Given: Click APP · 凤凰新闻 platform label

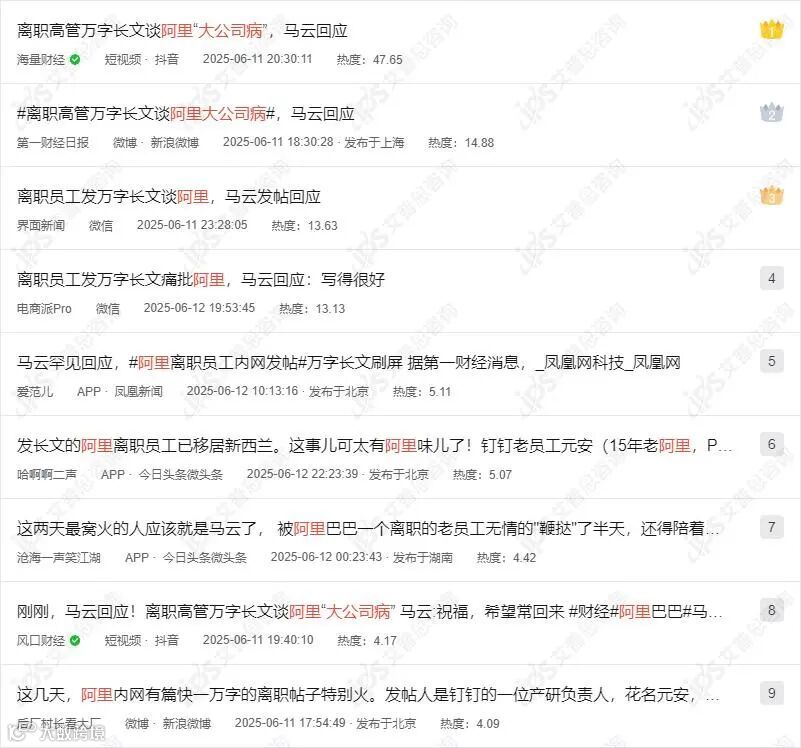Looking at the screenshot, I should 120,391.
